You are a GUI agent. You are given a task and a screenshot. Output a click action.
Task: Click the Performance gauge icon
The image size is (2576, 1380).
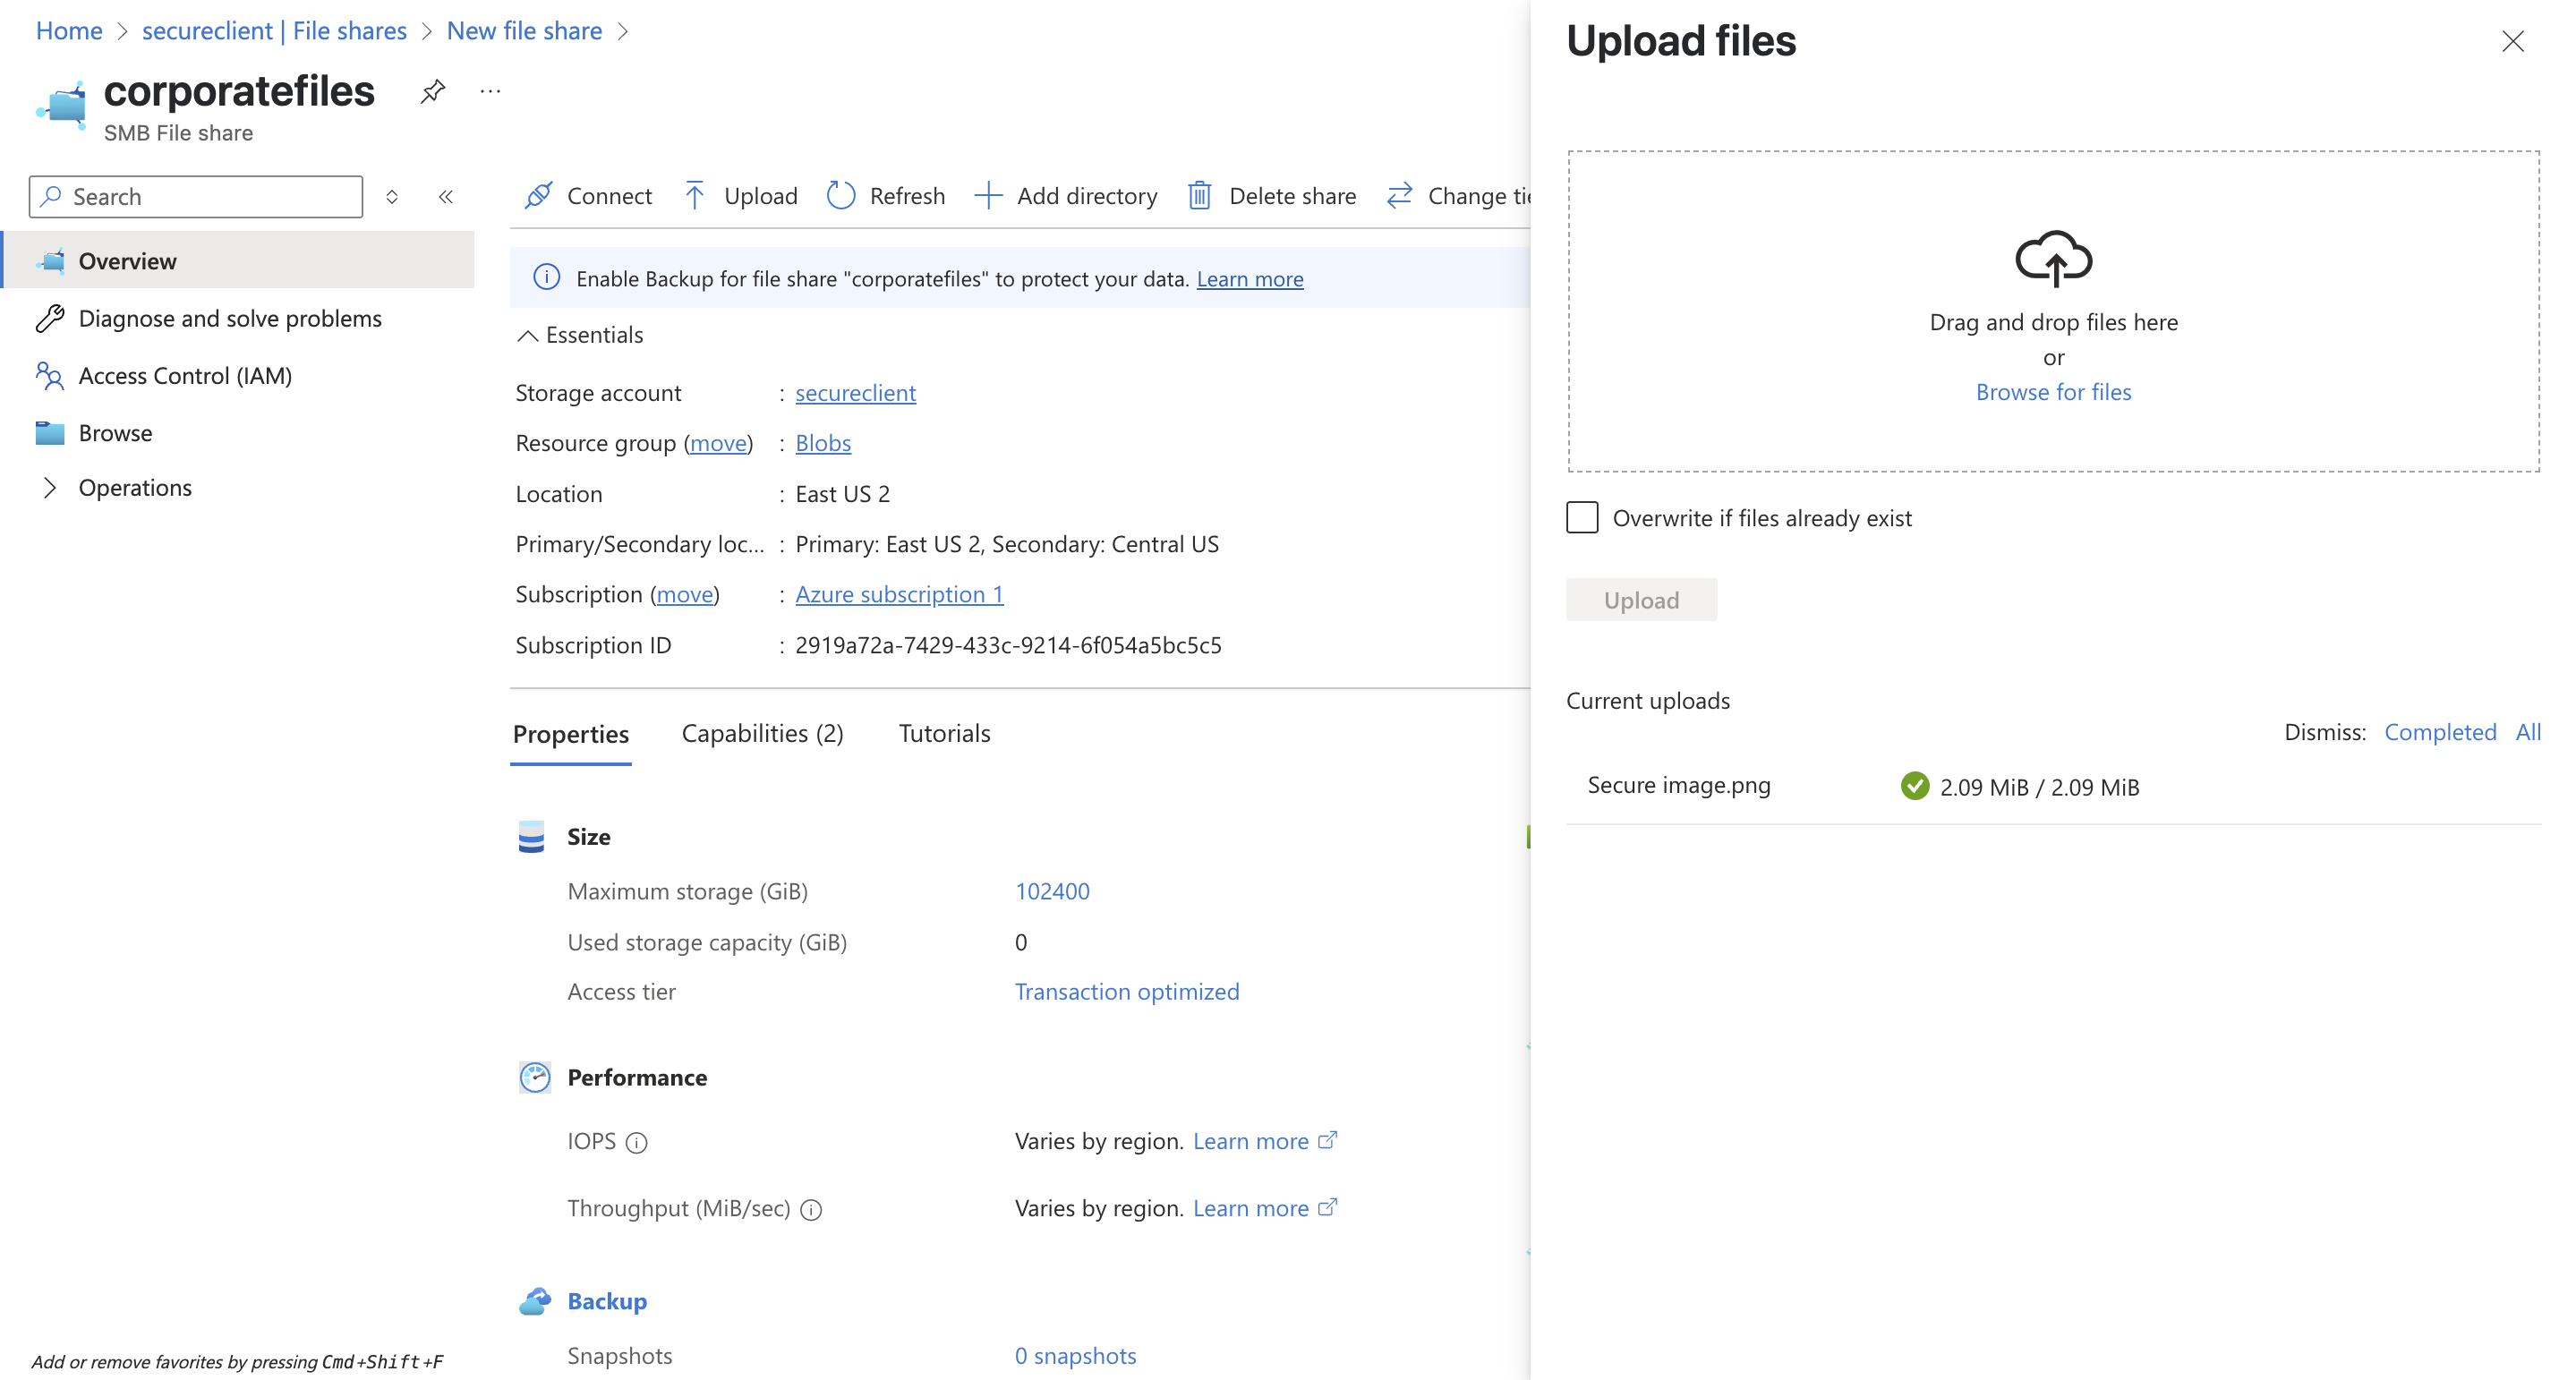[535, 1077]
